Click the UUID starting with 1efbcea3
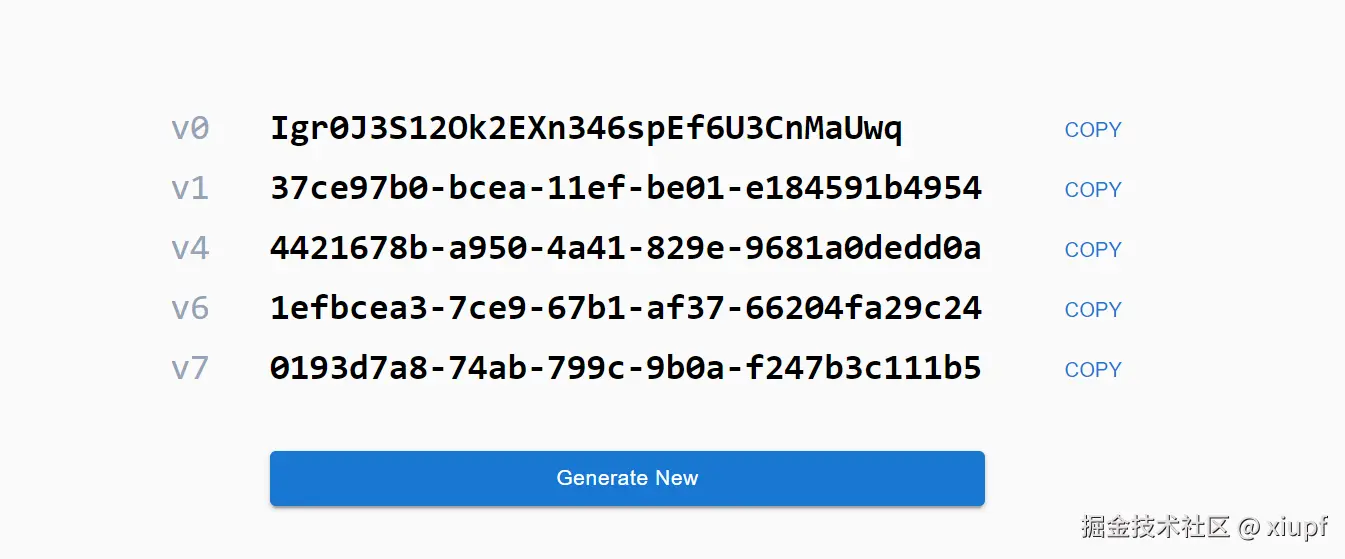The width and height of the screenshot is (1345, 559). 625,309
